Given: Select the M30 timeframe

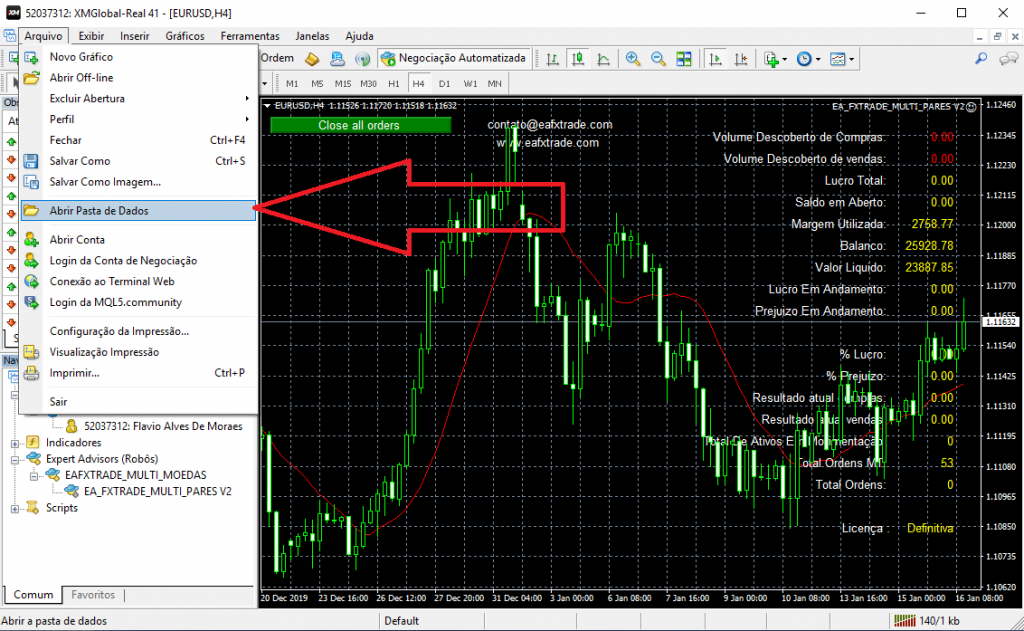Looking at the screenshot, I should click(x=368, y=84).
